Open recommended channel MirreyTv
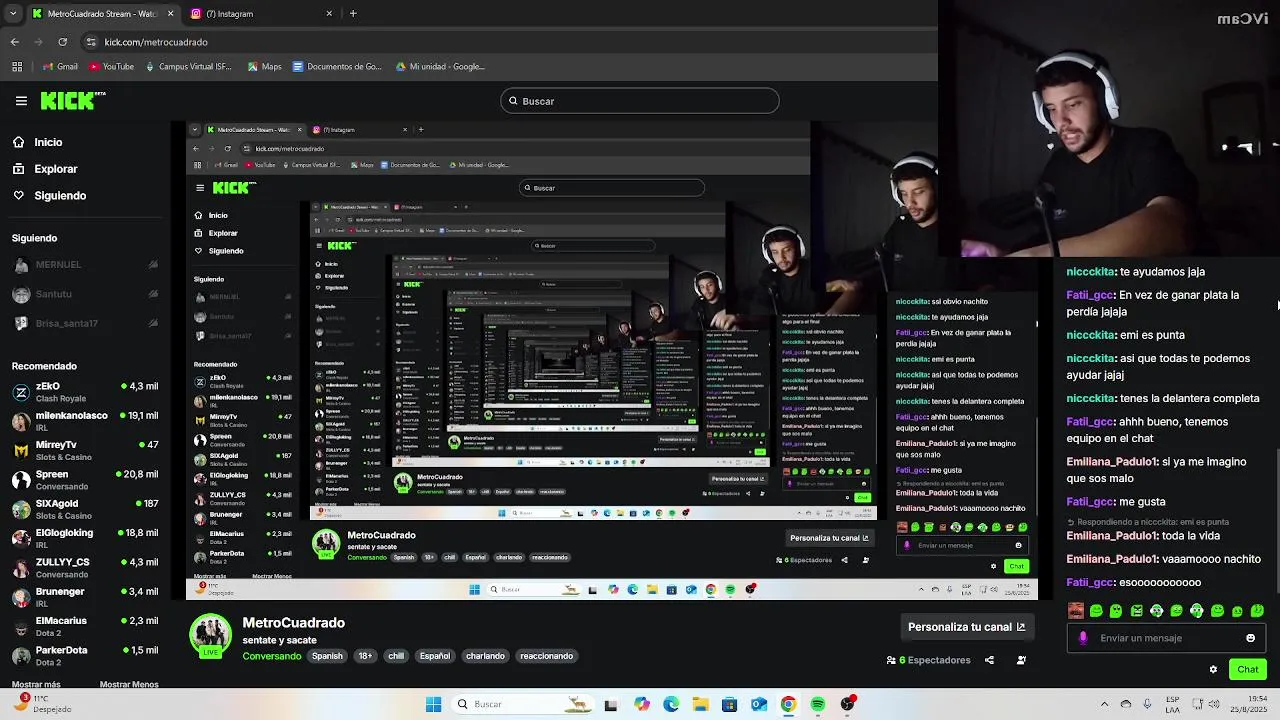 85,450
